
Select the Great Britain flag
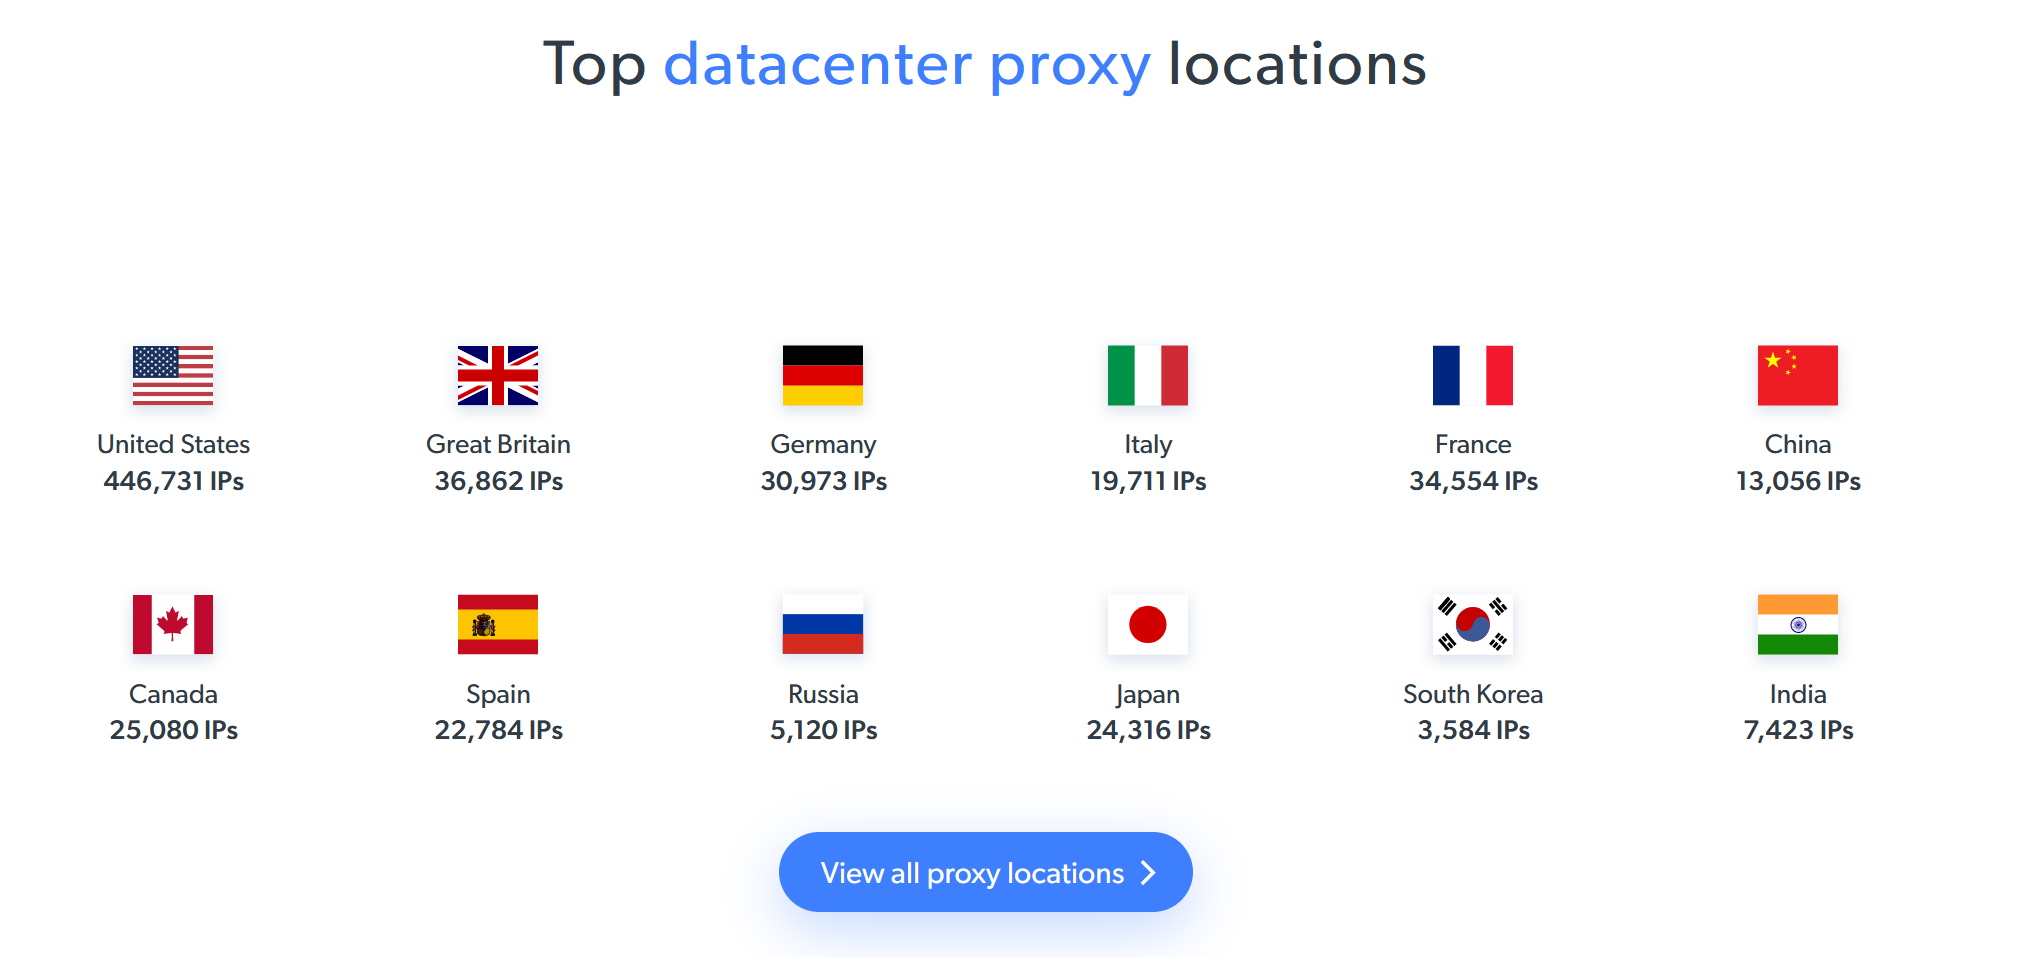(498, 375)
